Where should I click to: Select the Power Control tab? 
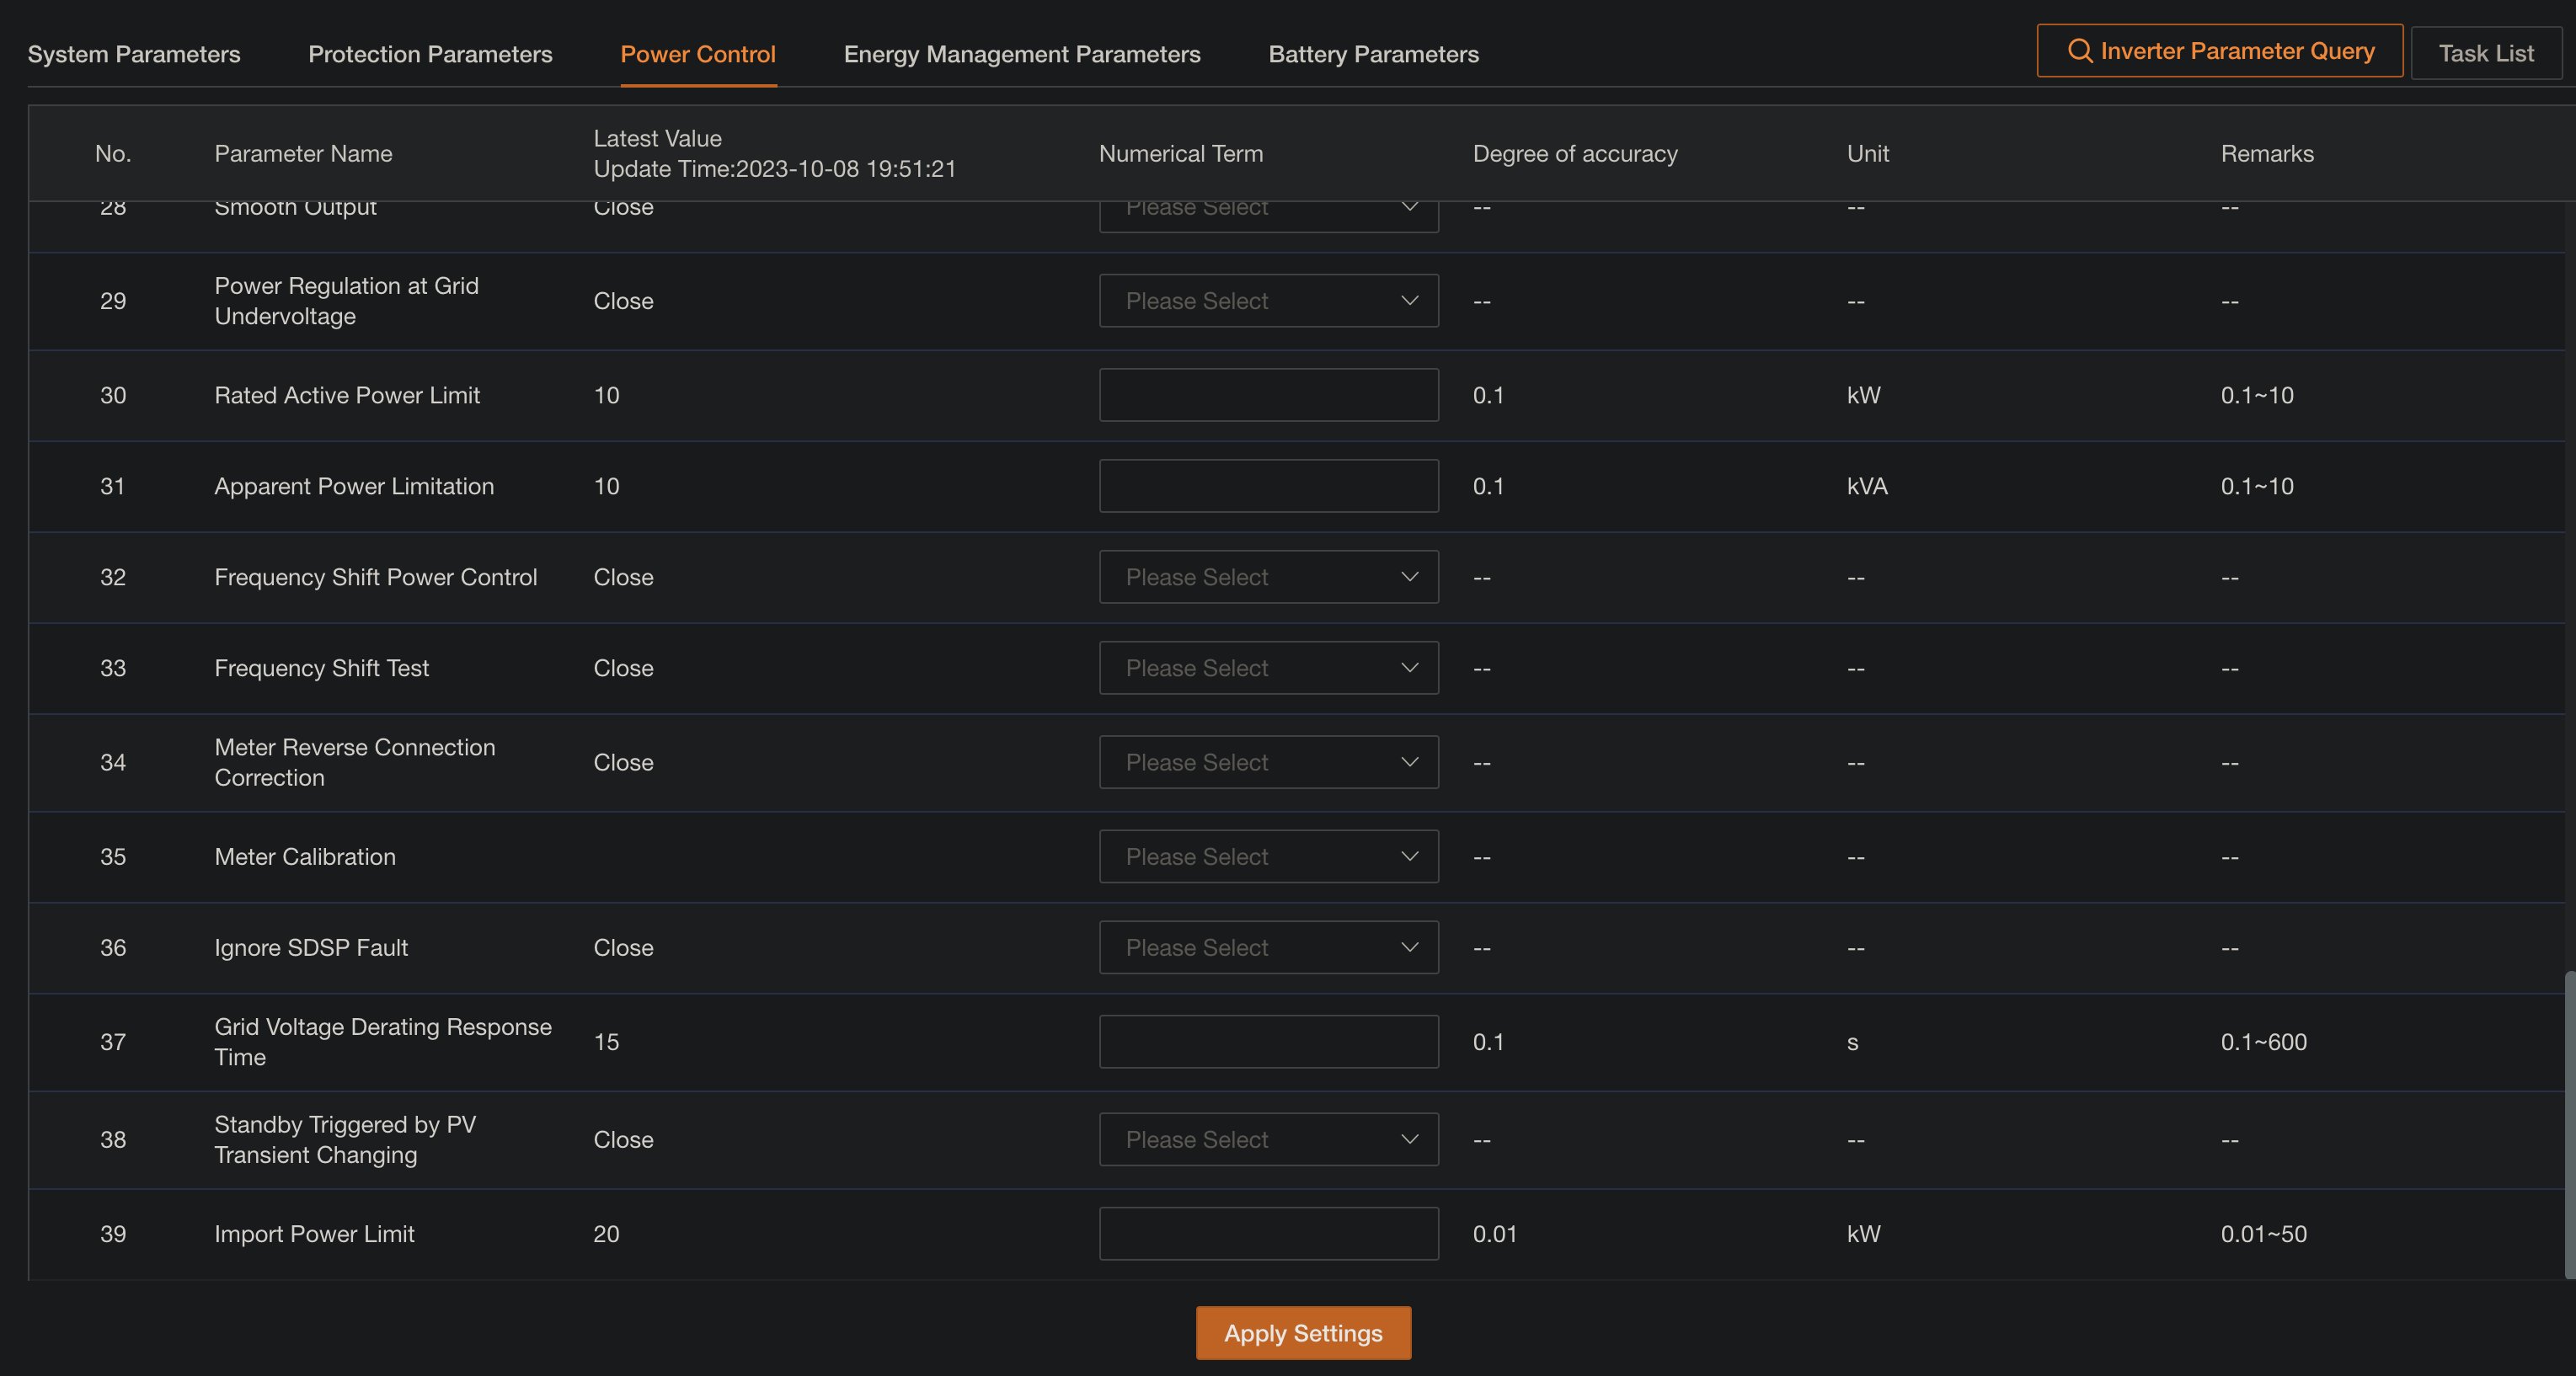pos(697,54)
